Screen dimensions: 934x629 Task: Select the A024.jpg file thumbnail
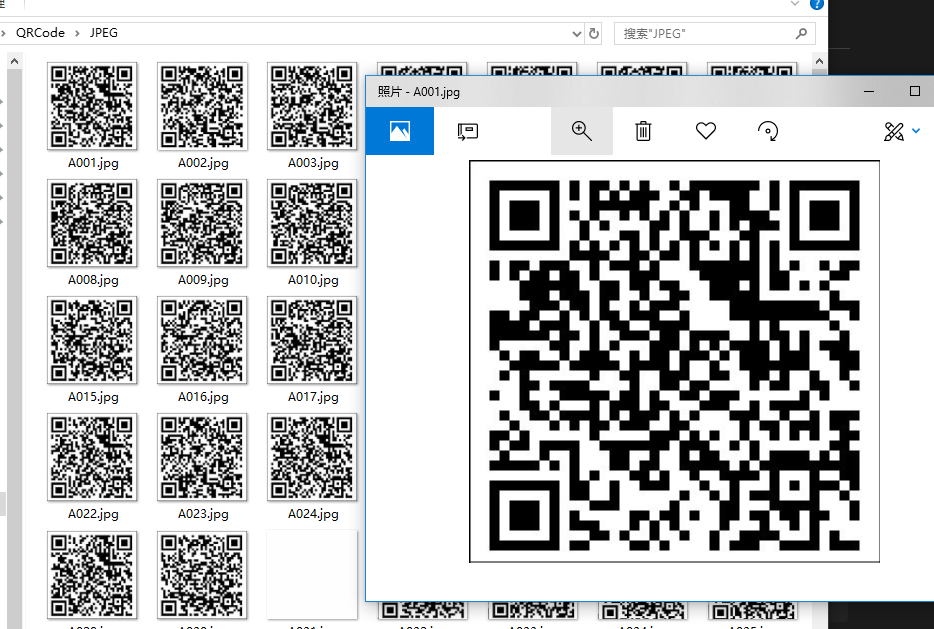313,459
